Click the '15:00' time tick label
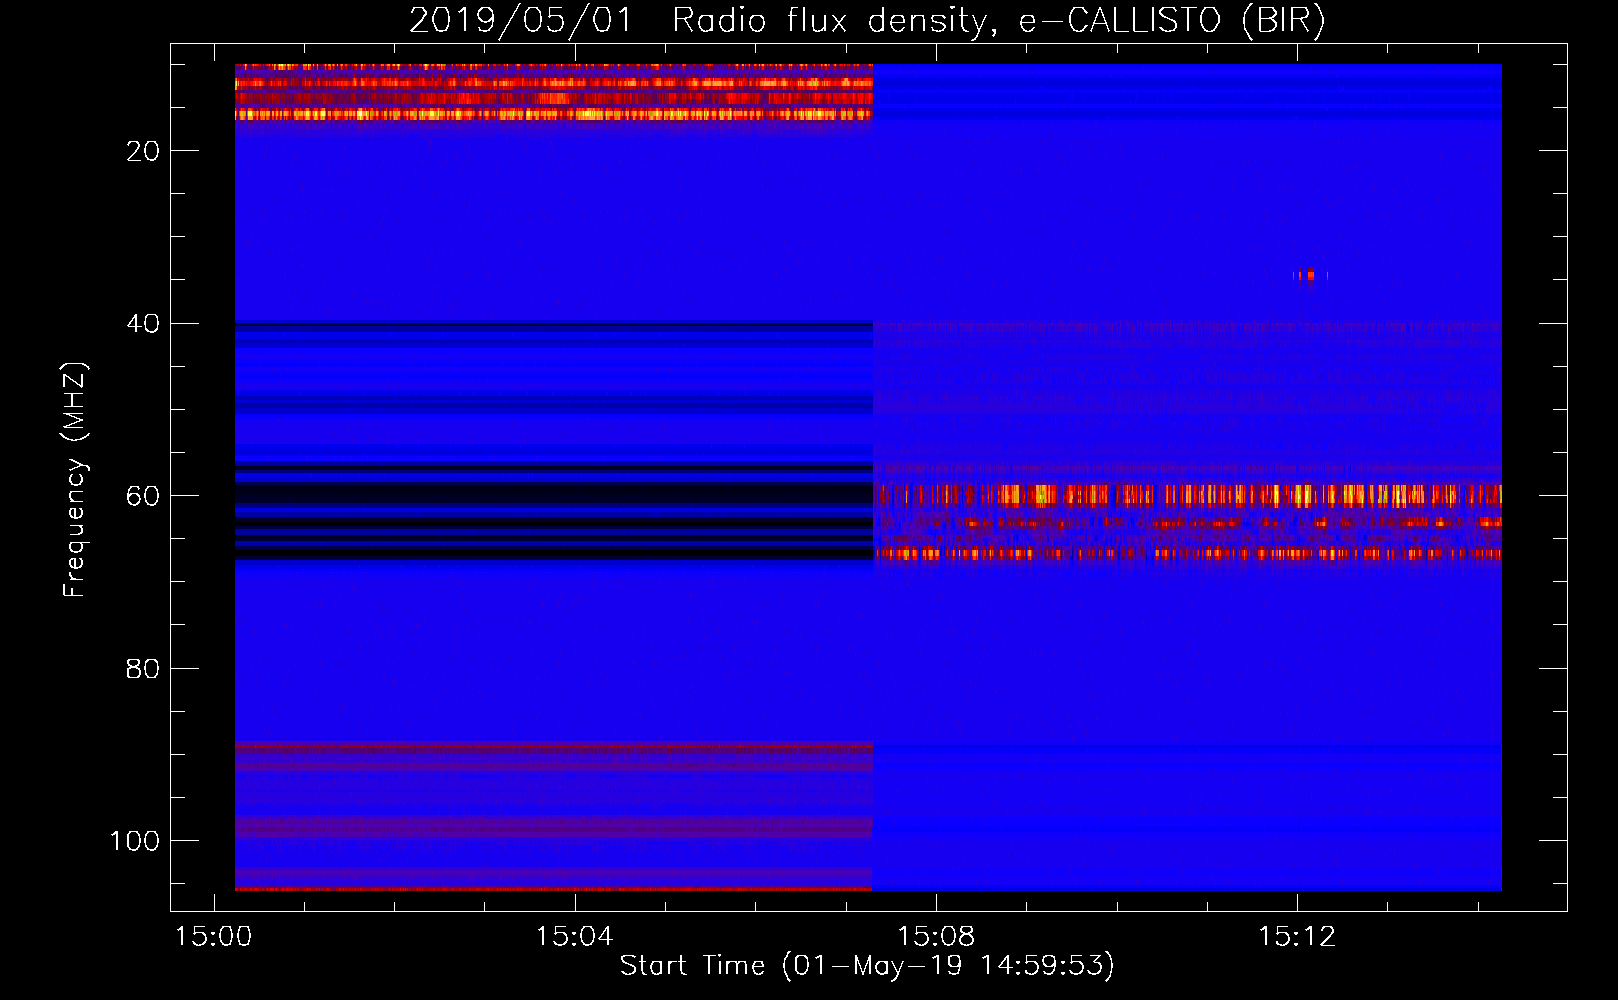 point(213,936)
